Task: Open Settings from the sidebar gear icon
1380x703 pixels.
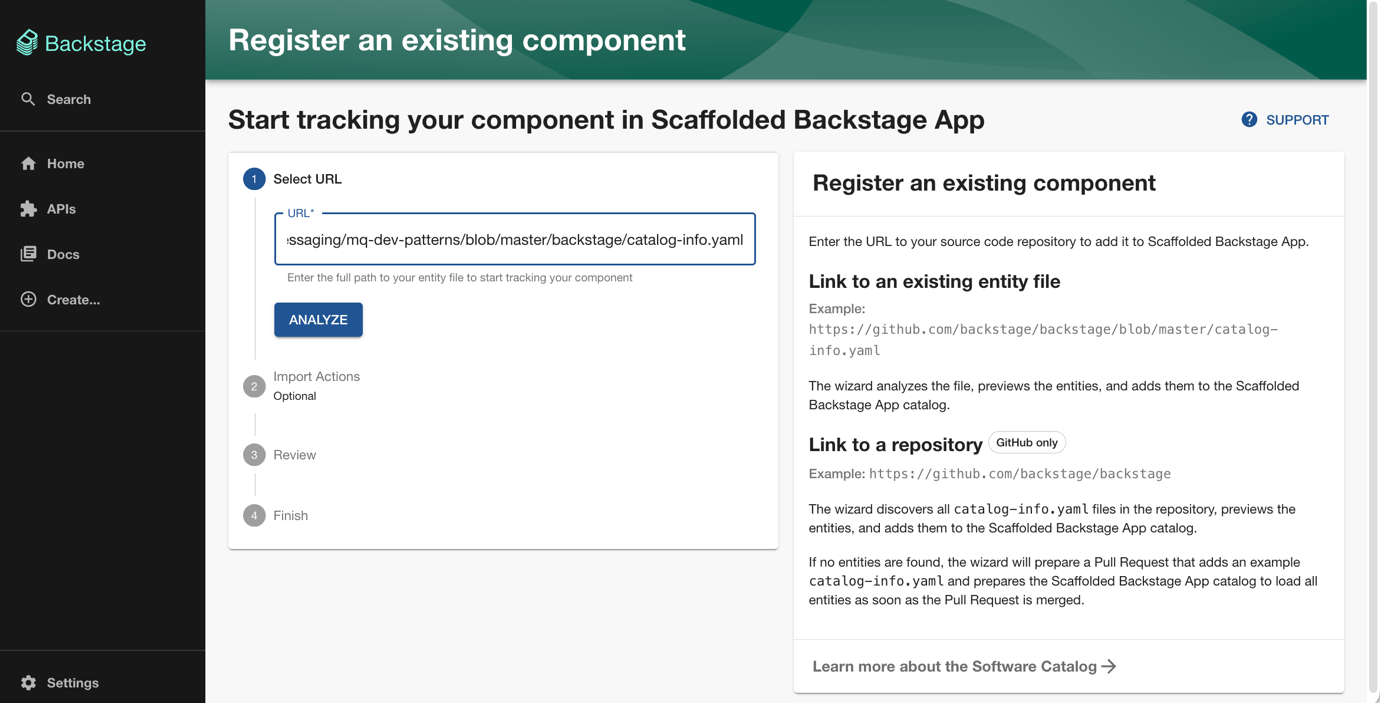Action: [29, 682]
